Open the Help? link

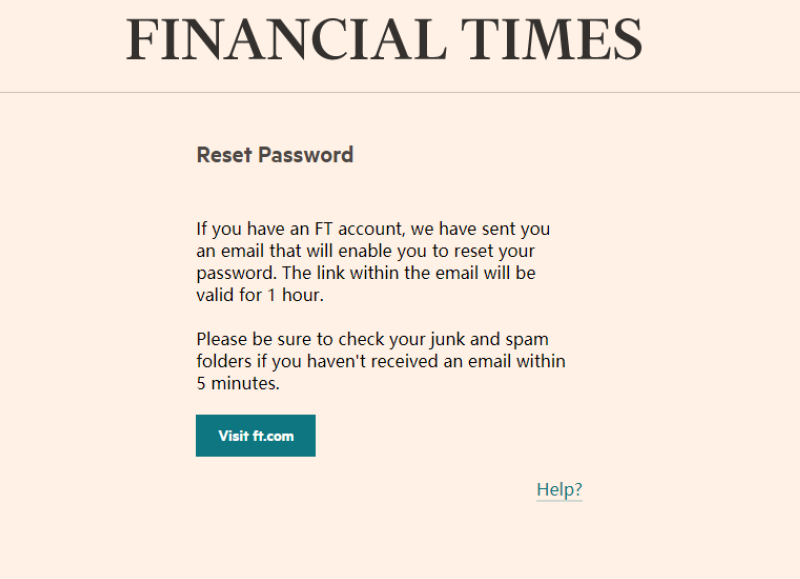point(559,490)
